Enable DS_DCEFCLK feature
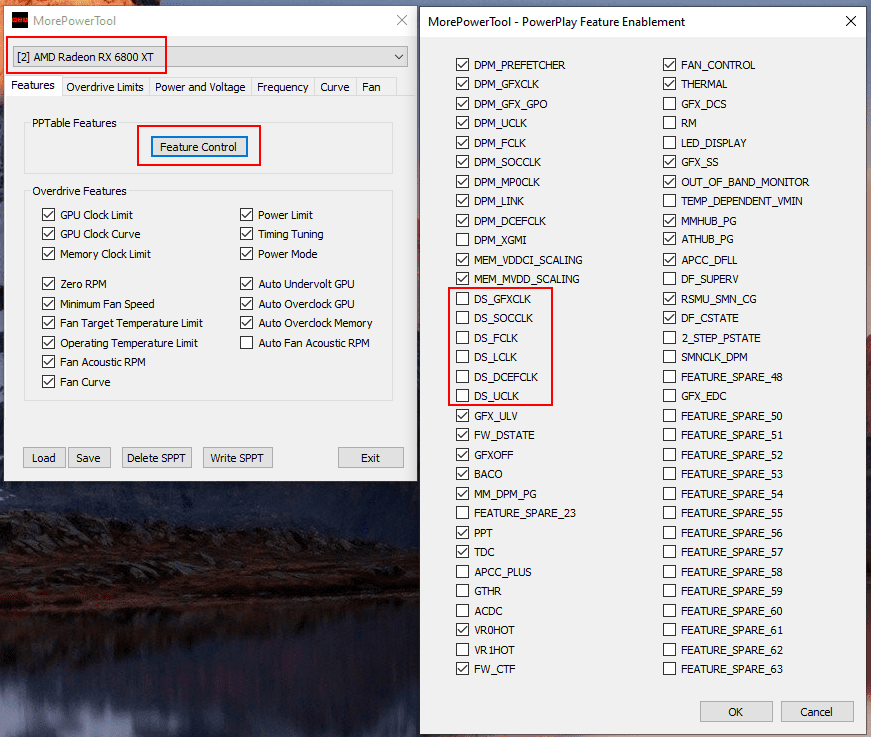The width and height of the screenshot is (871, 737). point(462,377)
